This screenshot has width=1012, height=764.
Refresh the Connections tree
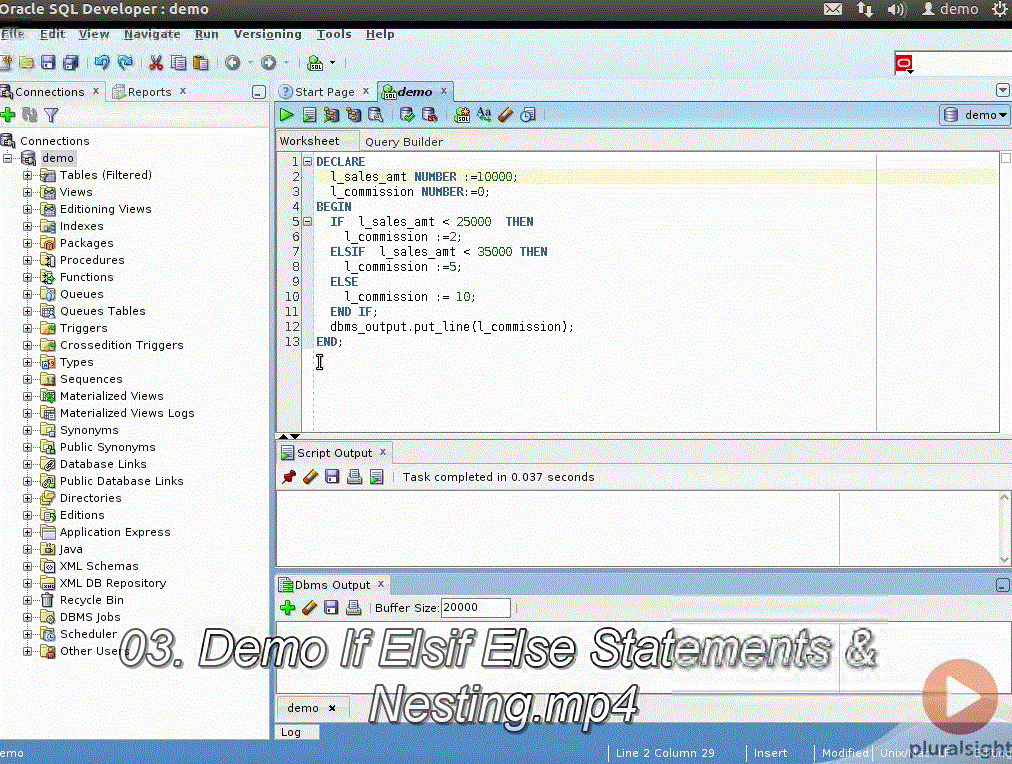click(x=30, y=115)
